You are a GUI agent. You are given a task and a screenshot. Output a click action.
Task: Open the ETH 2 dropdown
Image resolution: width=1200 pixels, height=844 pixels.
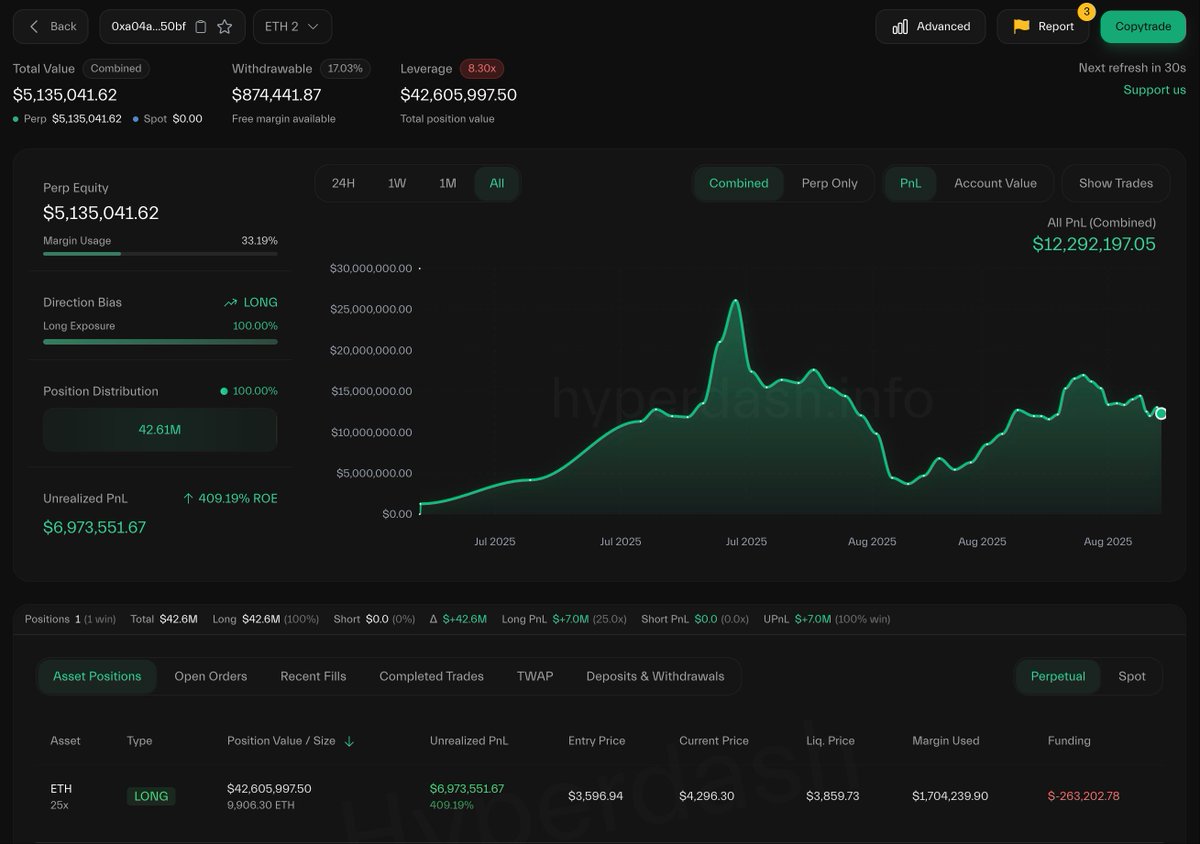pos(292,26)
